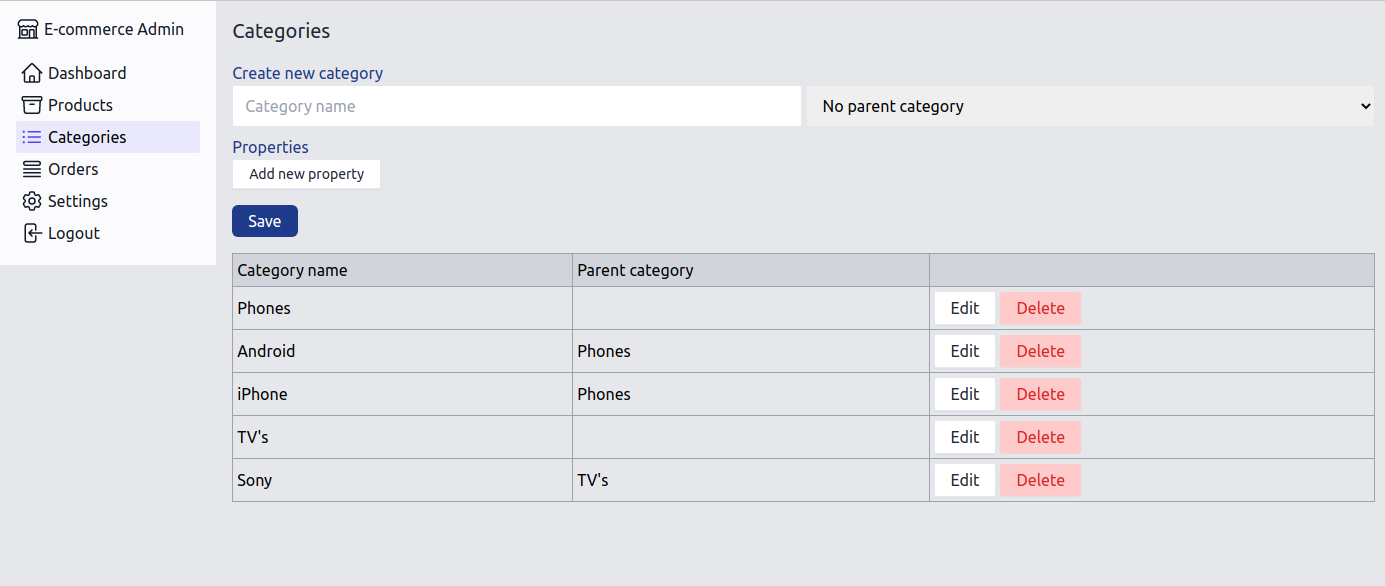Open Settings from the sidebar
Viewport: 1385px width, 586px height.
[77, 201]
